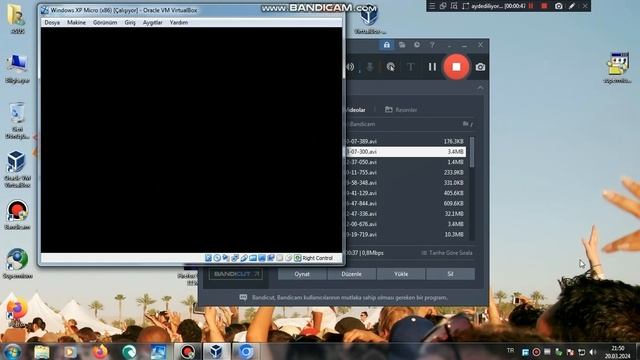Image resolution: width=640 pixels, height=360 pixels.
Task: Open the Yardım menu in VirtualBox
Action: pyautogui.click(x=179, y=22)
